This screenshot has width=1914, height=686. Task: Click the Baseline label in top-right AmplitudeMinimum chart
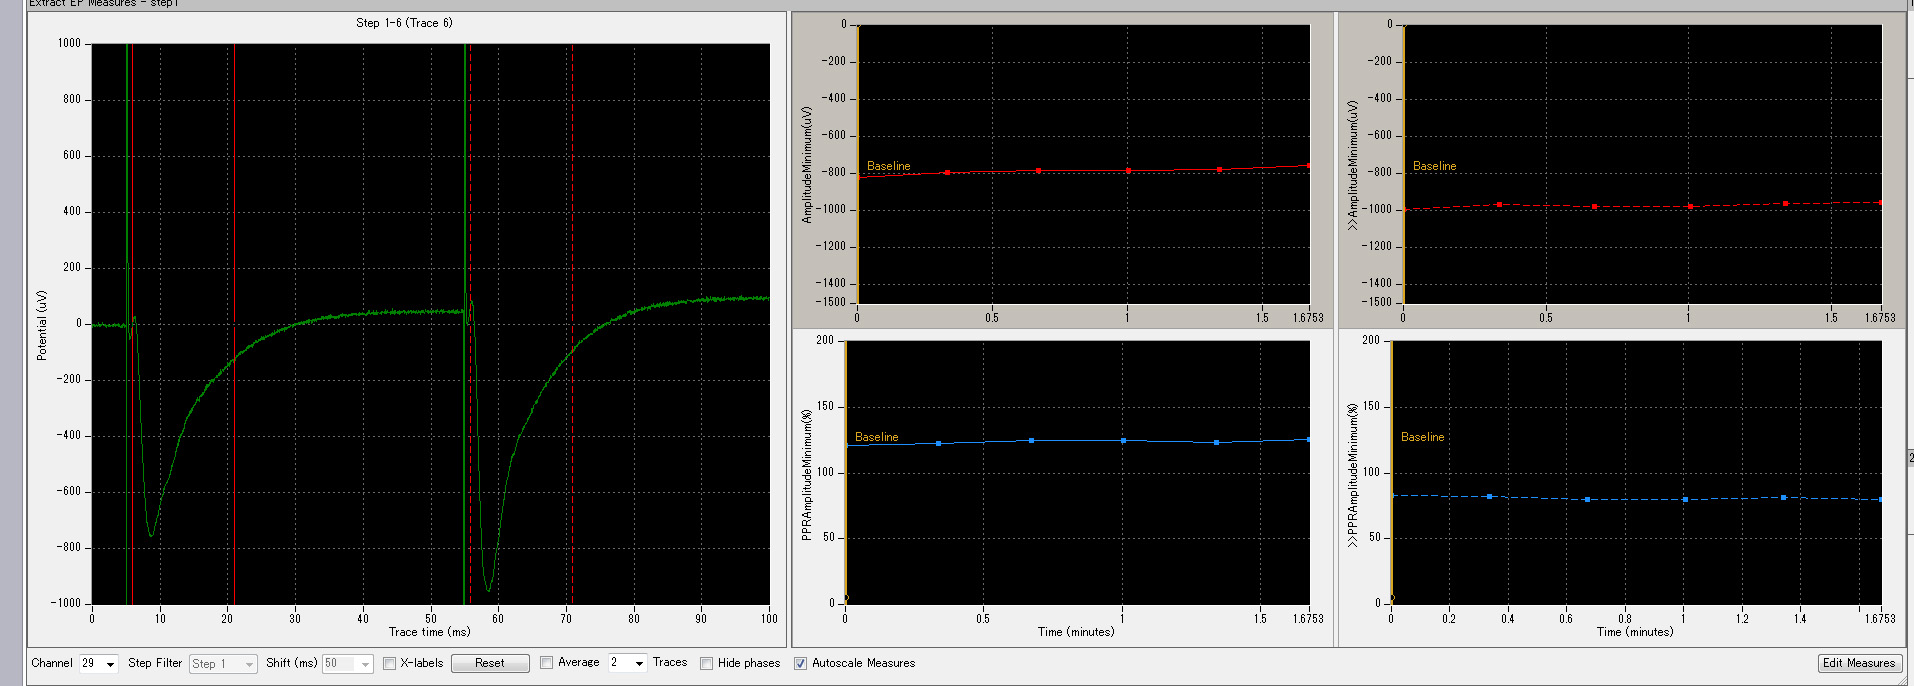tap(1434, 166)
